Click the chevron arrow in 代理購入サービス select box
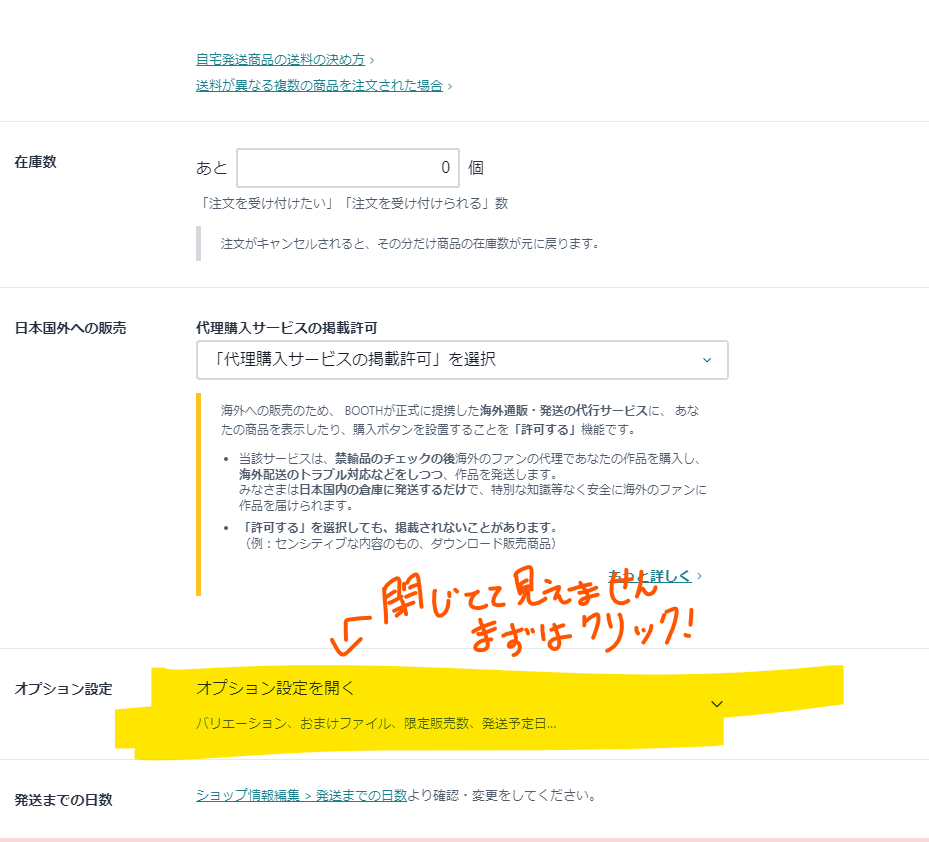This screenshot has height=842, width=929. click(x=707, y=360)
